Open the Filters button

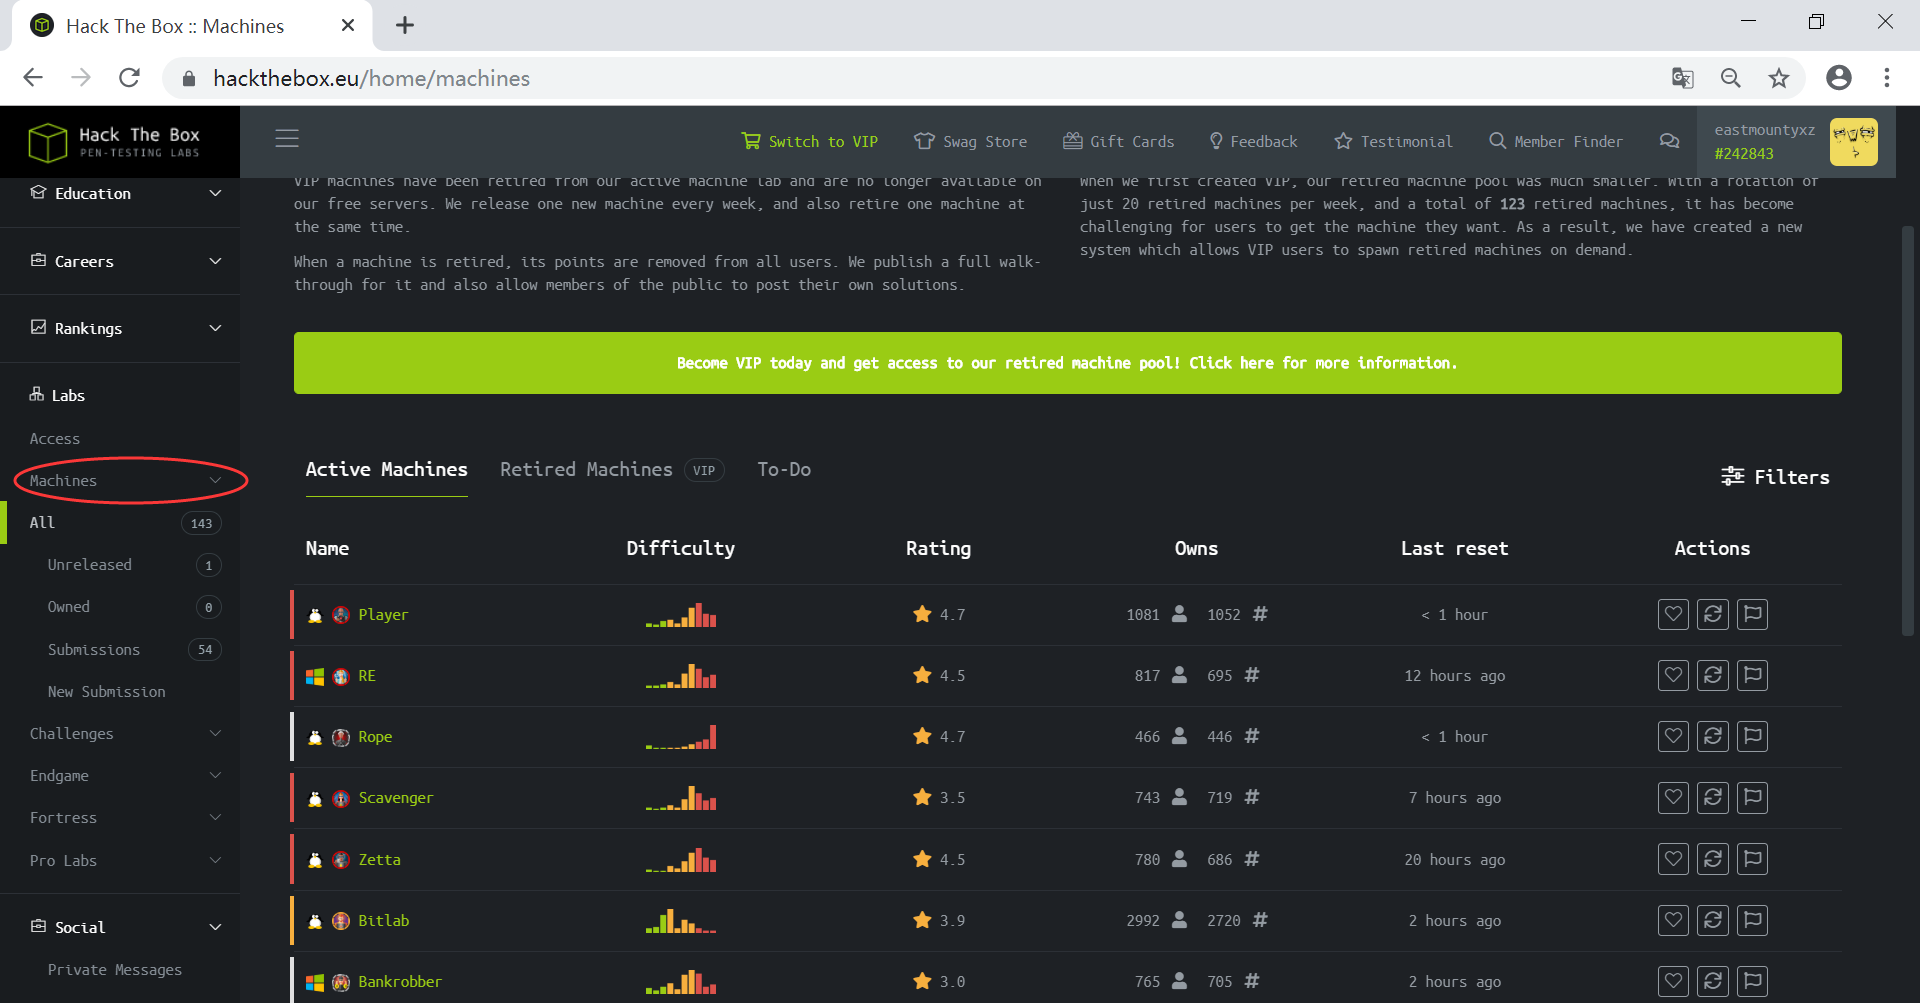pos(1775,477)
